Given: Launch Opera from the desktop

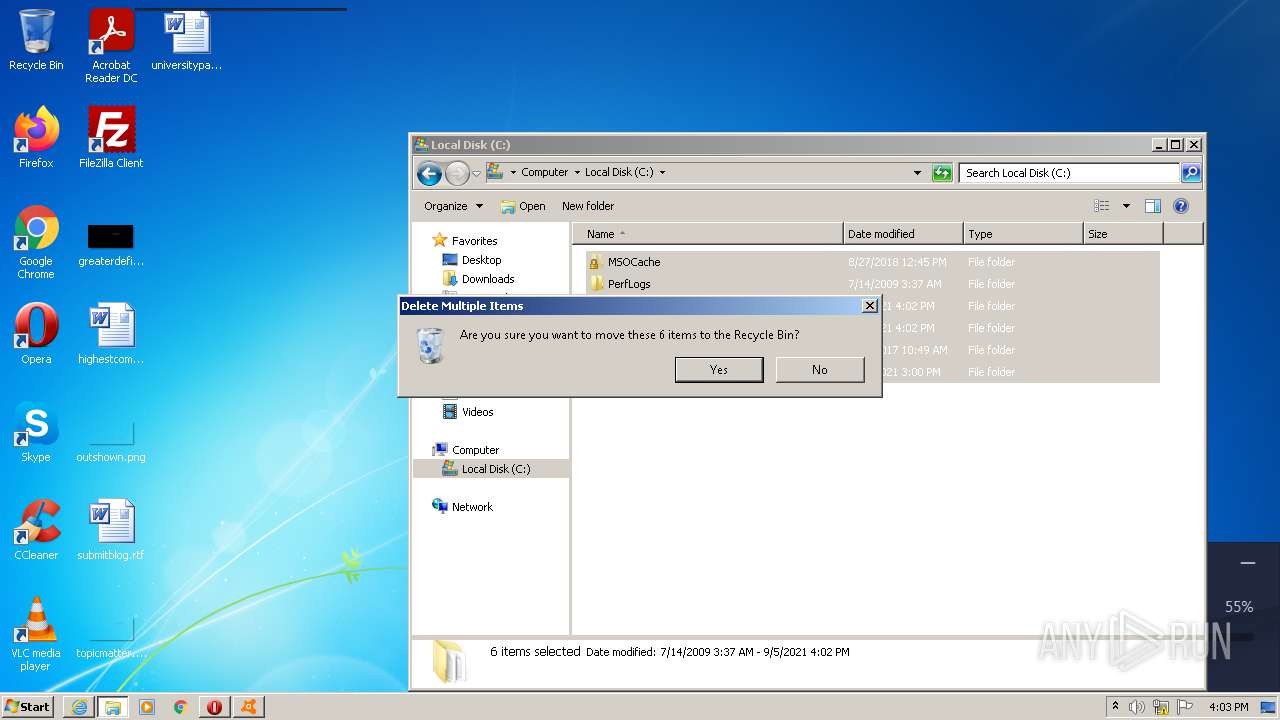Looking at the screenshot, I should [36, 334].
